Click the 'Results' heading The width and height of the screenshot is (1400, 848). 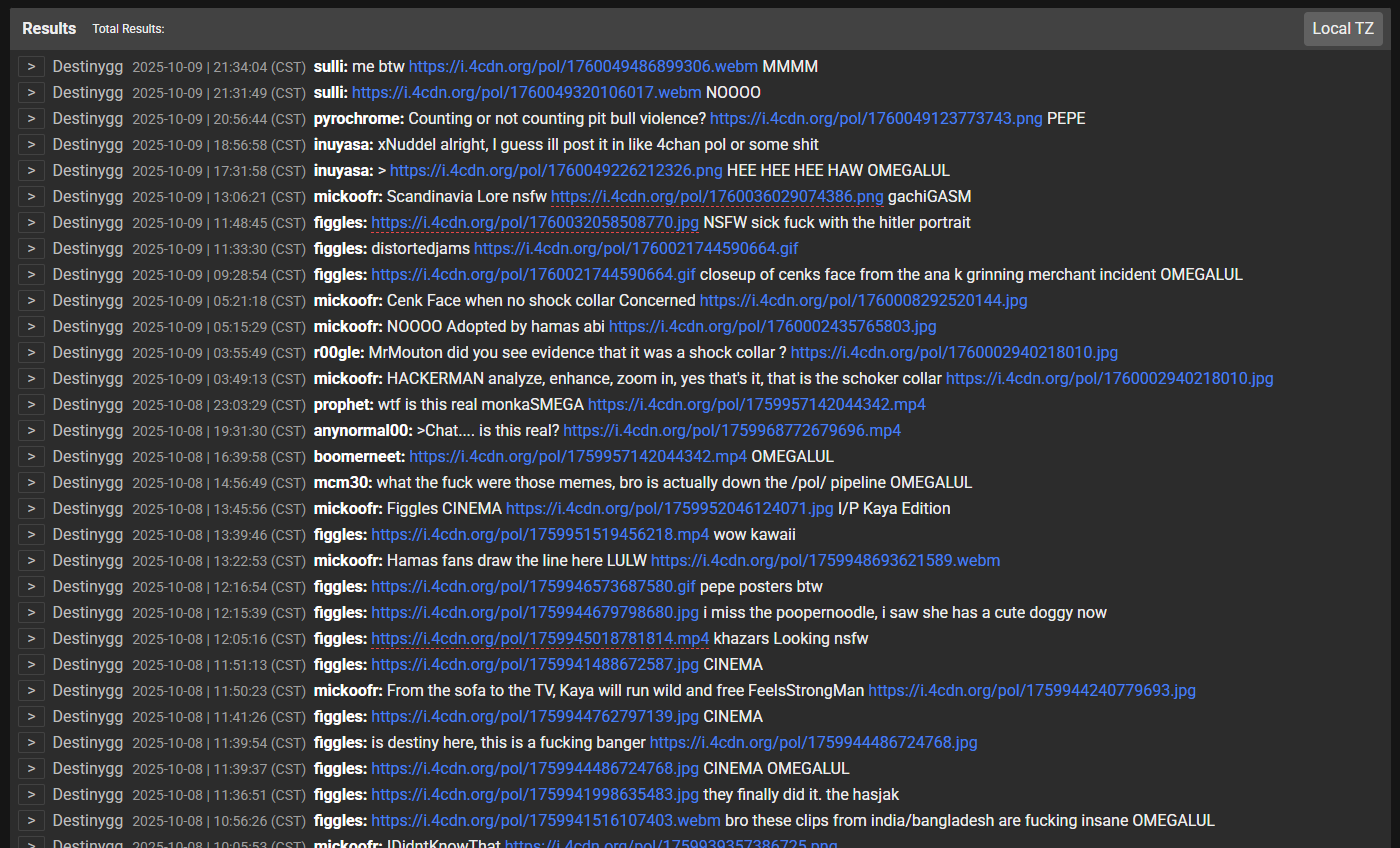(x=49, y=29)
